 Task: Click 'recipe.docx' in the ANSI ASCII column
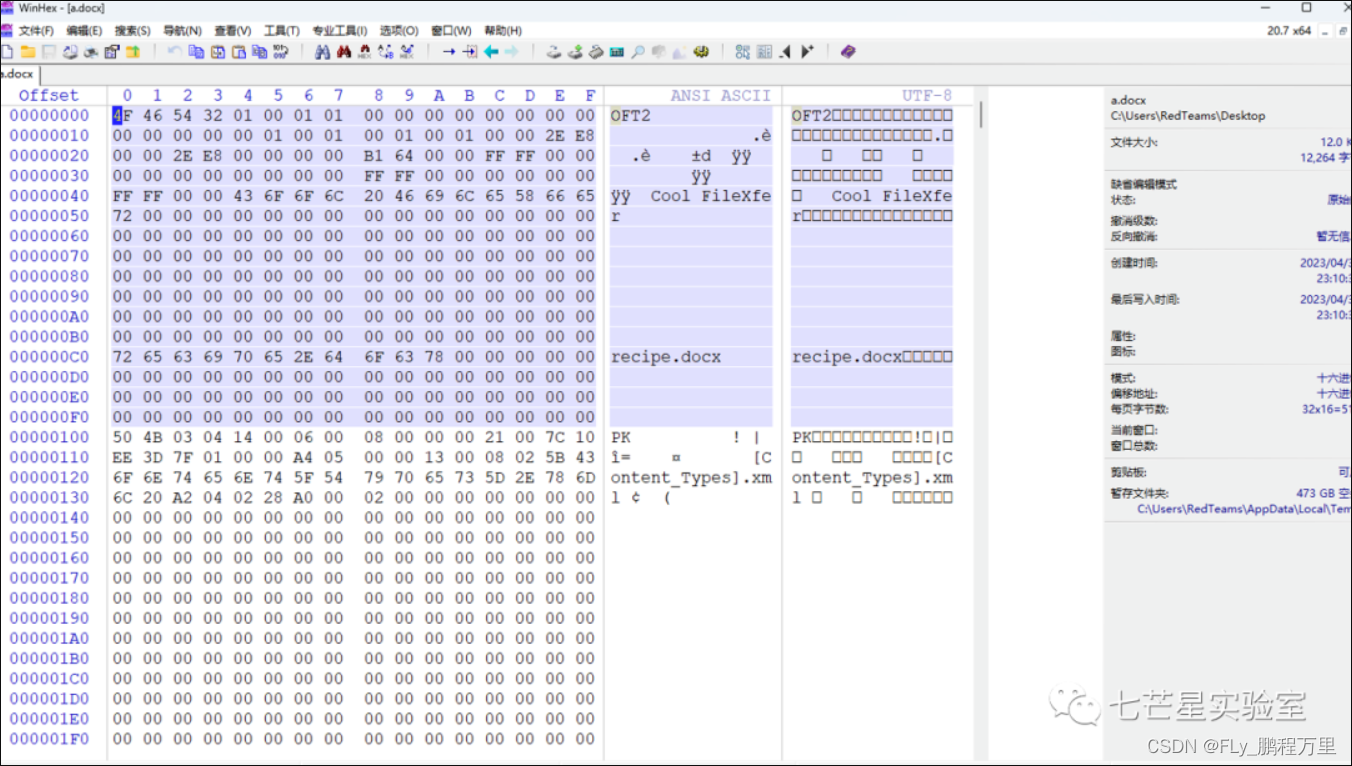click(x=666, y=357)
